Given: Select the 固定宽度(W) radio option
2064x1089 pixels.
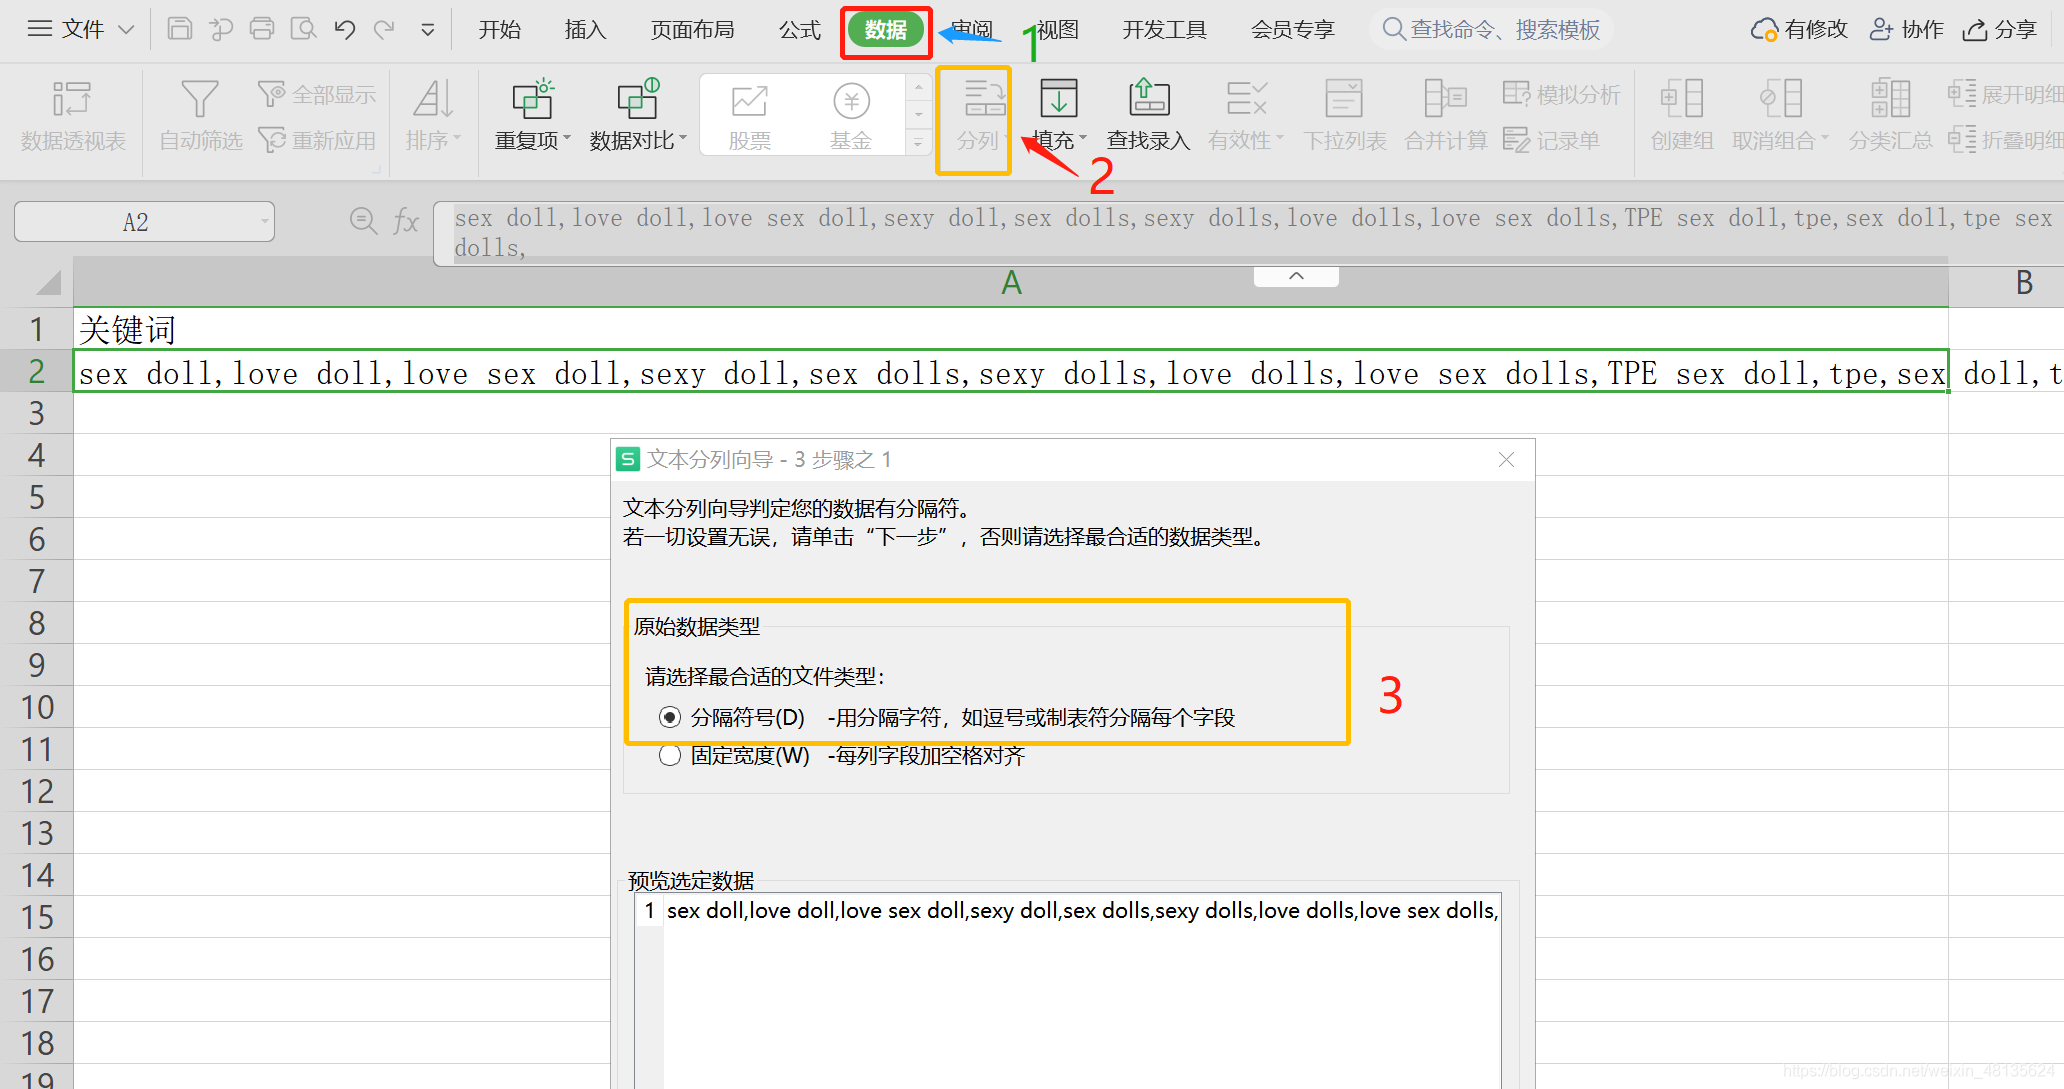Looking at the screenshot, I should click(x=670, y=755).
